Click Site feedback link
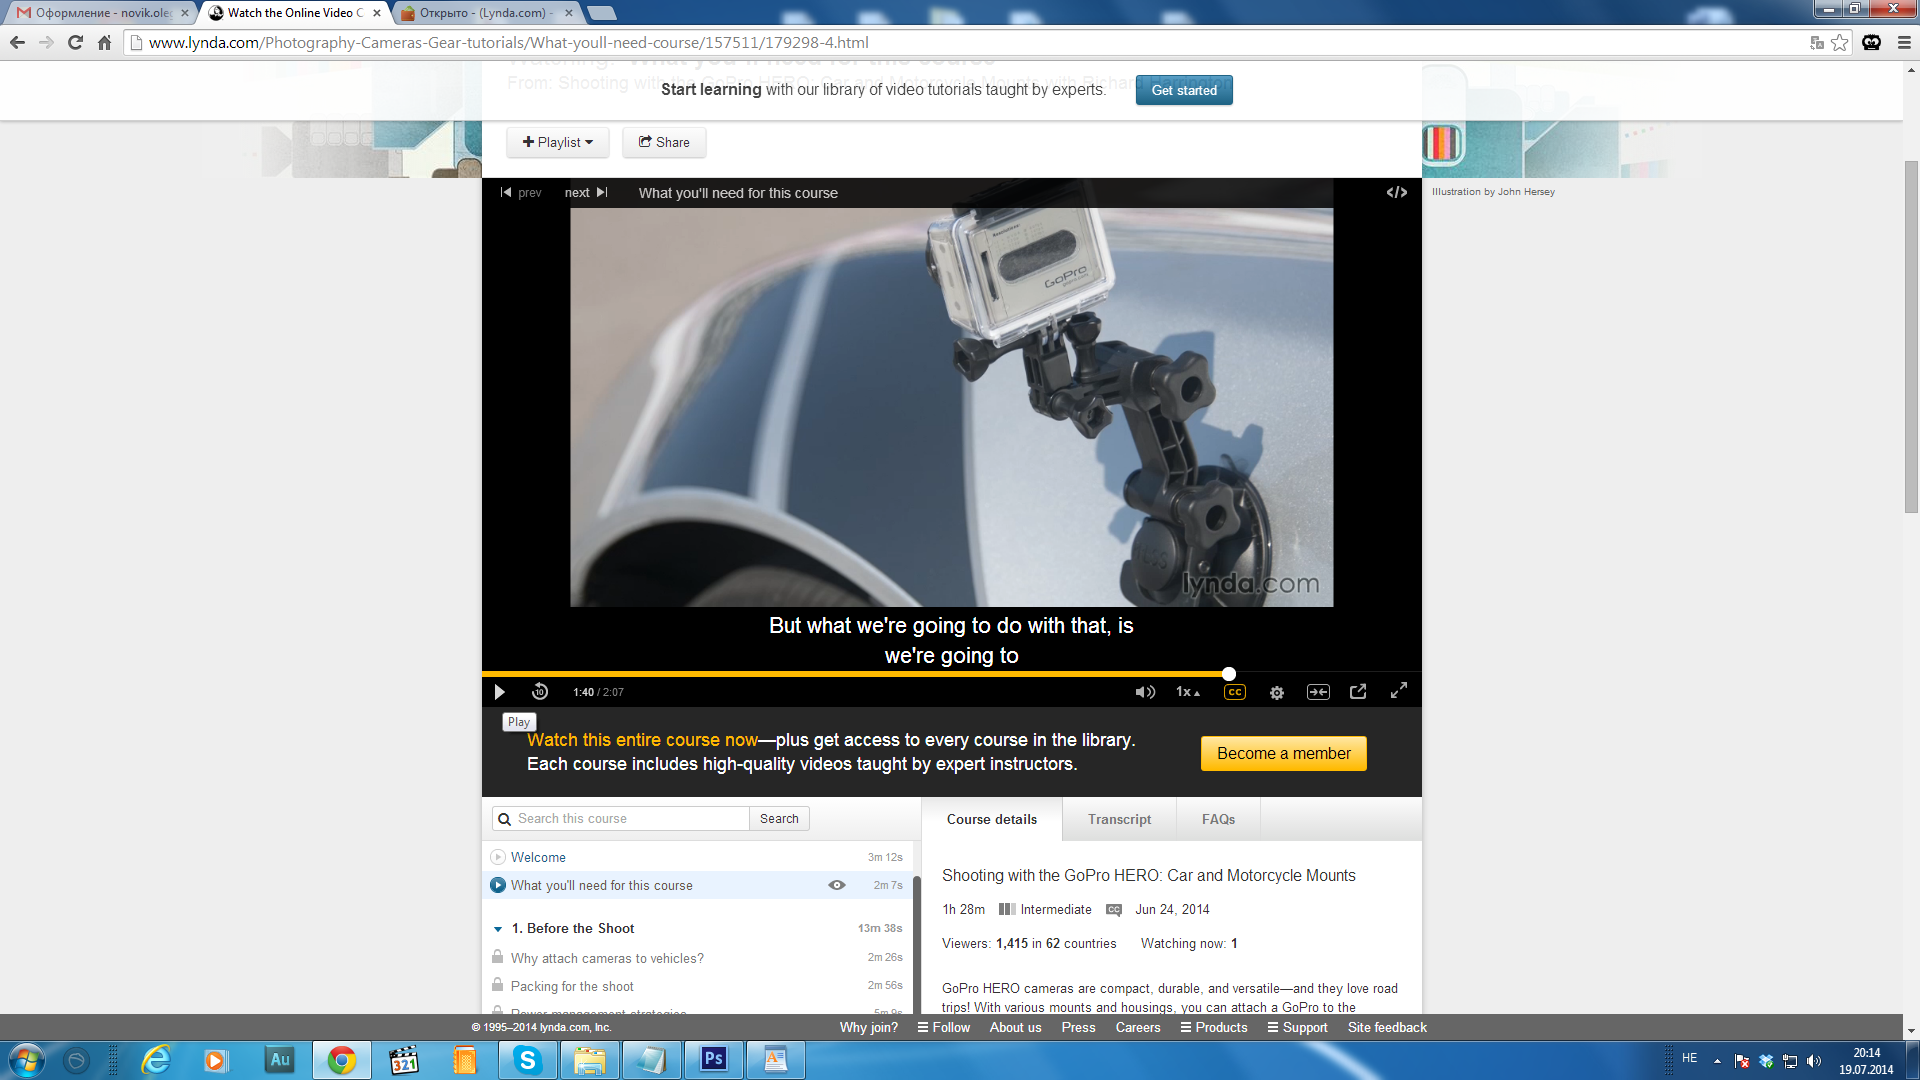Image resolution: width=1920 pixels, height=1080 pixels. pyautogui.click(x=1387, y=1027)
